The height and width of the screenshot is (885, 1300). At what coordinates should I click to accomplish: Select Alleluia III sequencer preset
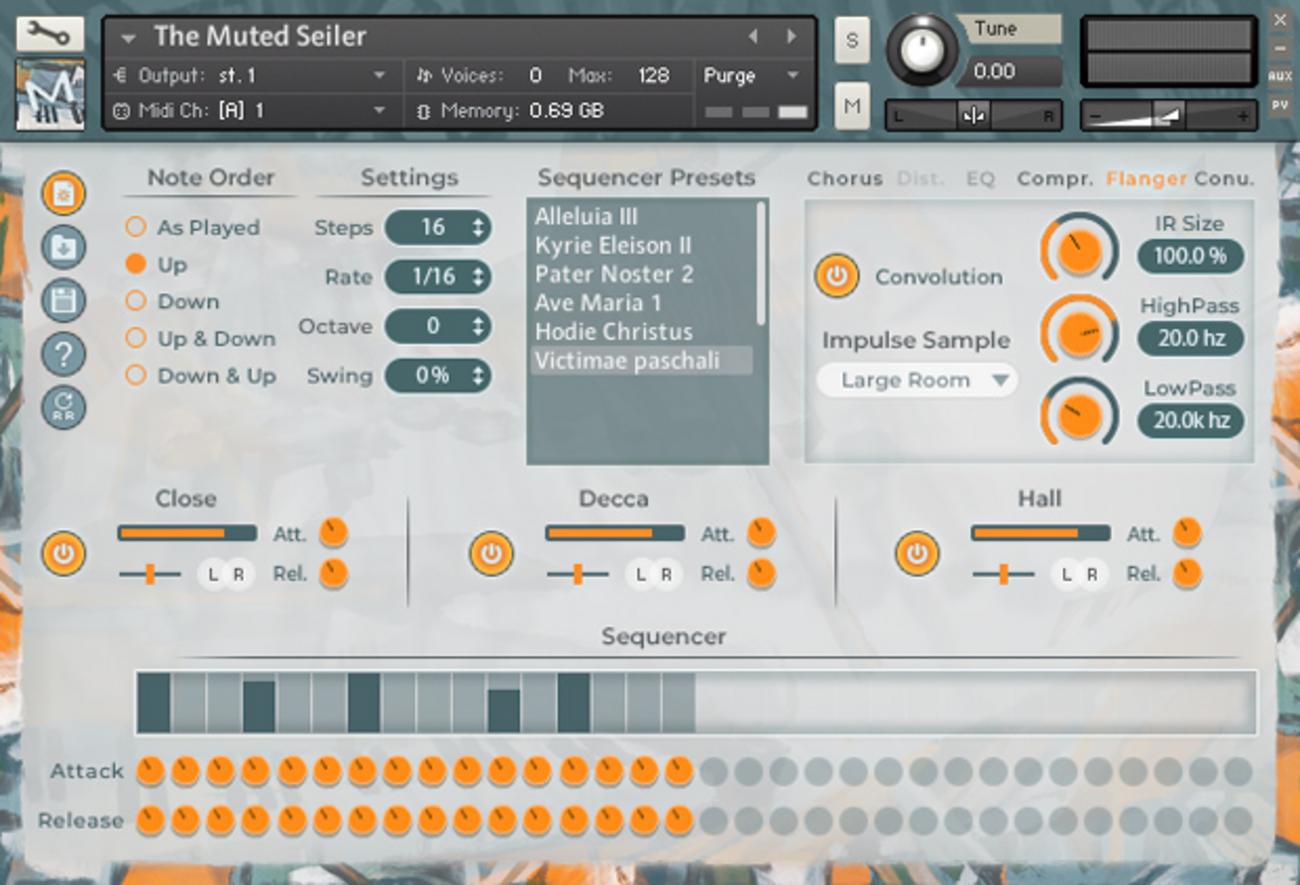643,217
